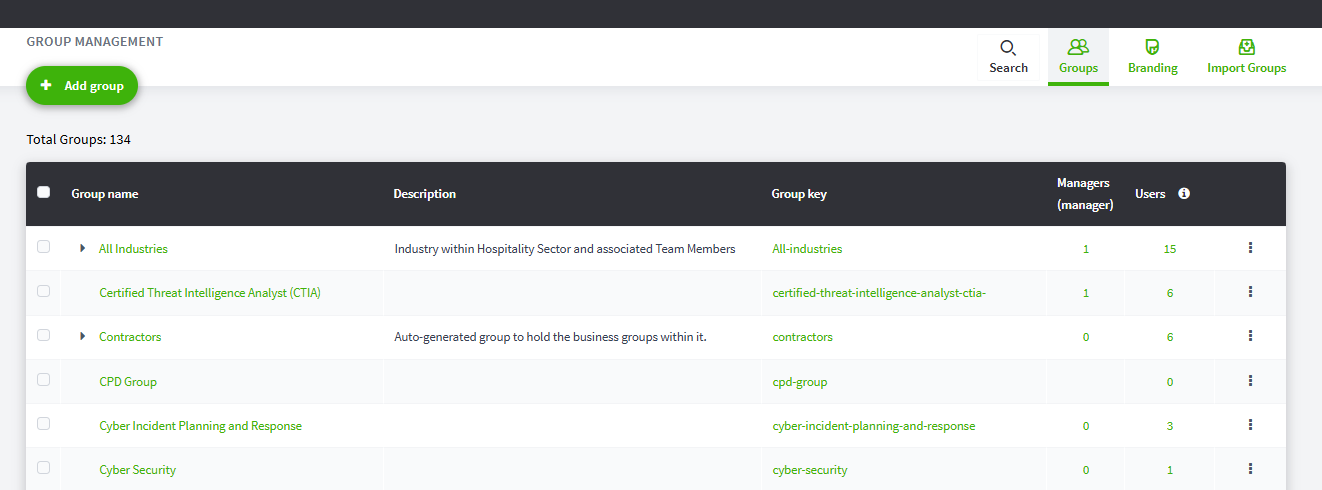Click the Contractors auto-generated description text
Image resolution: width=1322 pixels, height=490 pixels.
coord(551,337)
